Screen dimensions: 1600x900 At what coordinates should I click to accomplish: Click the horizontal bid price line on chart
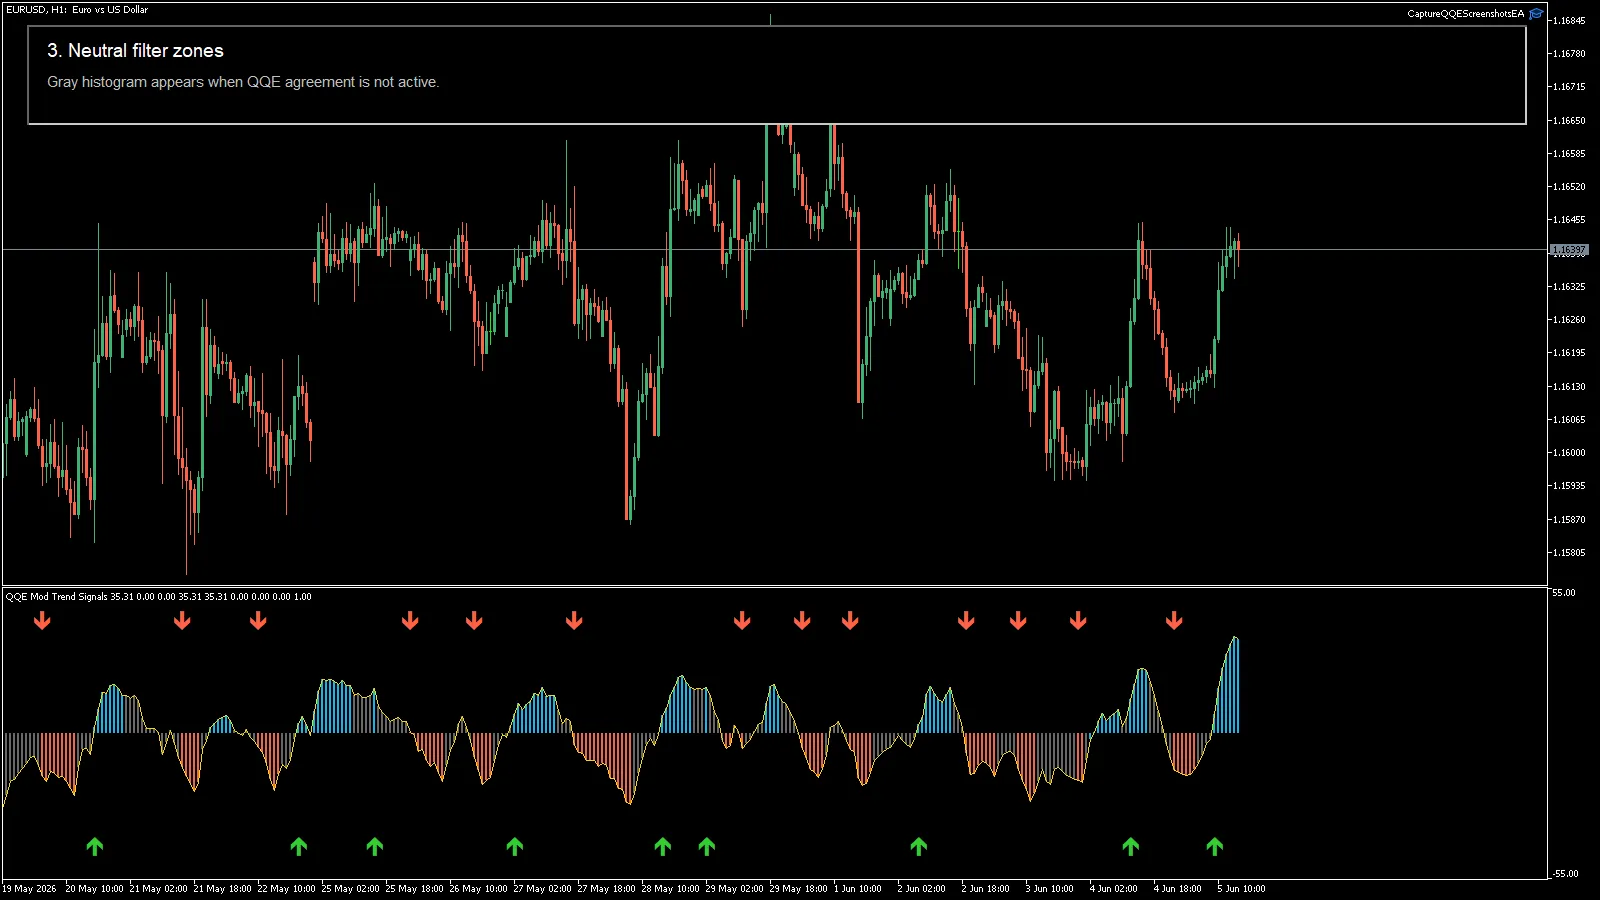775,250
